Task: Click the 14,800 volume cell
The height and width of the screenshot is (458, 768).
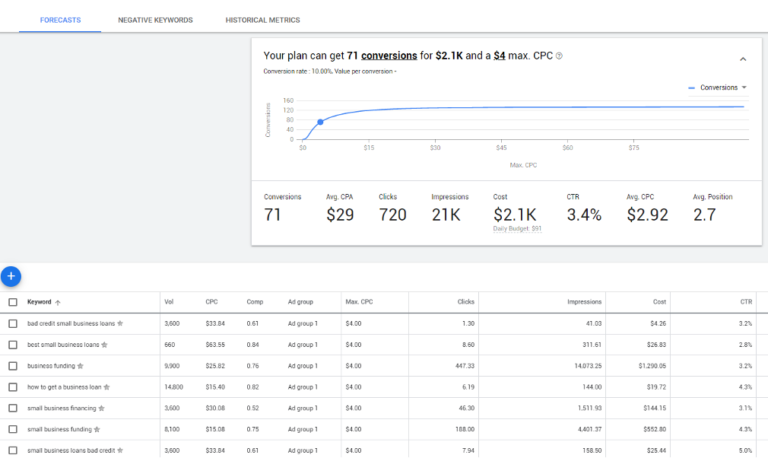Action: click(x=173, y=387)
